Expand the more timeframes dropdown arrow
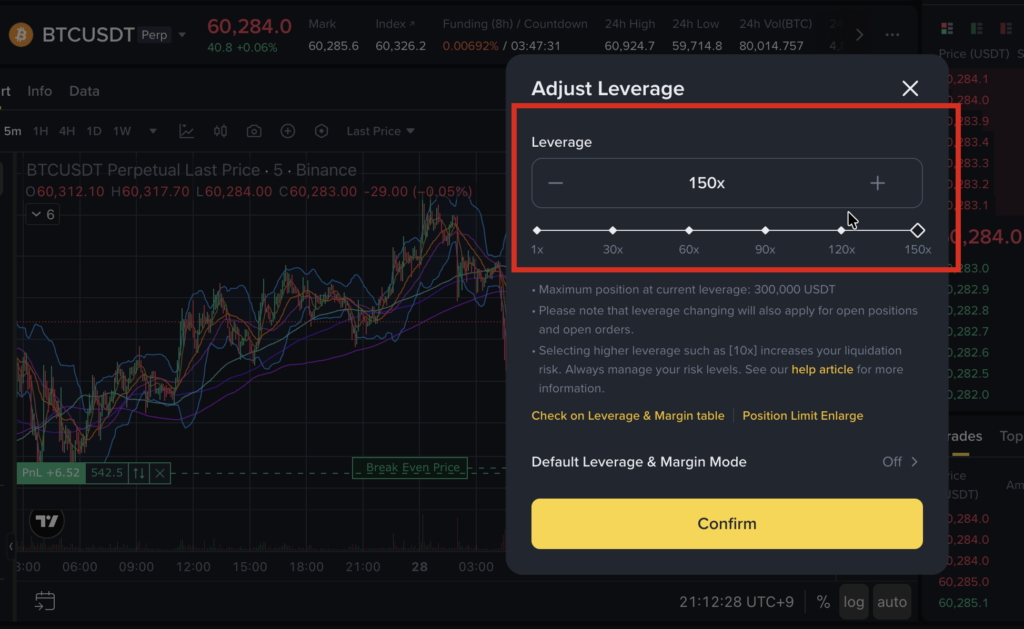This screenshot has width=1024, height=629. (153, 131)
